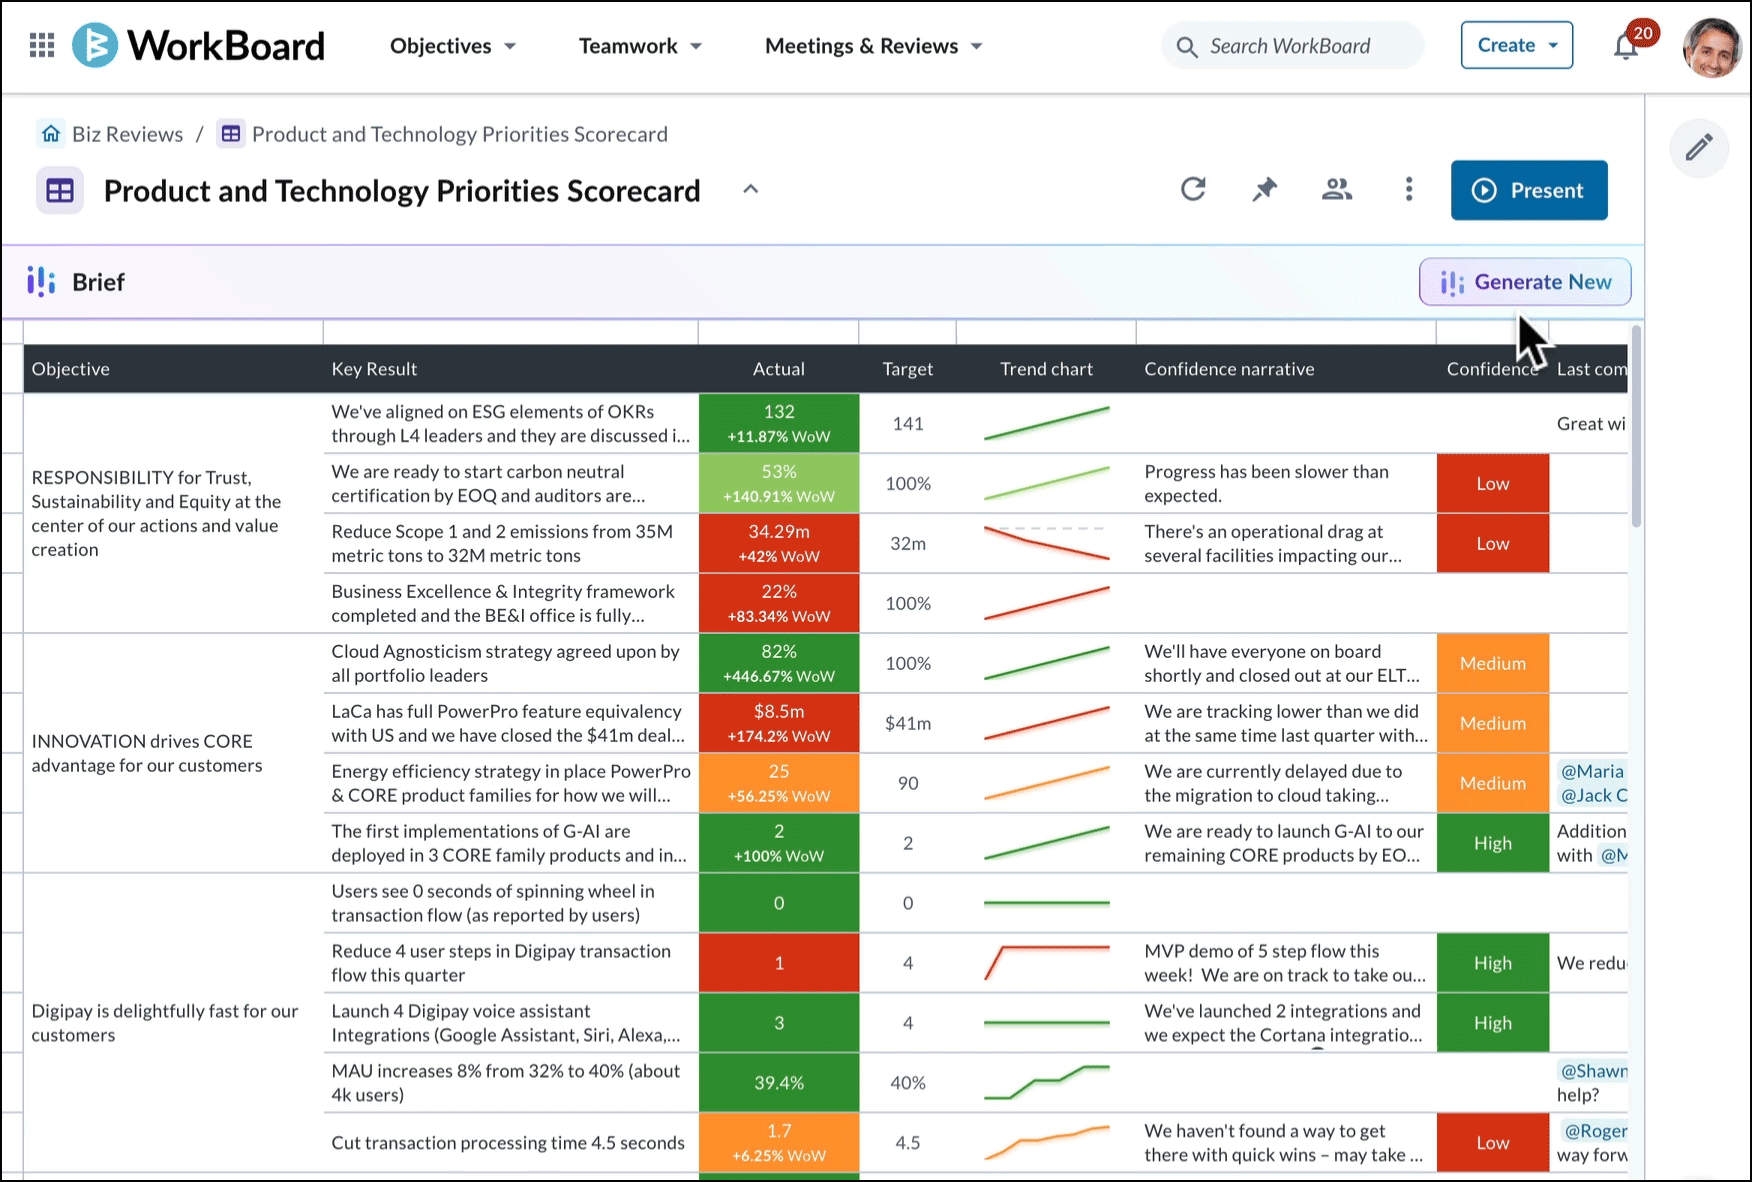Click the Target column header

(908, 369)
